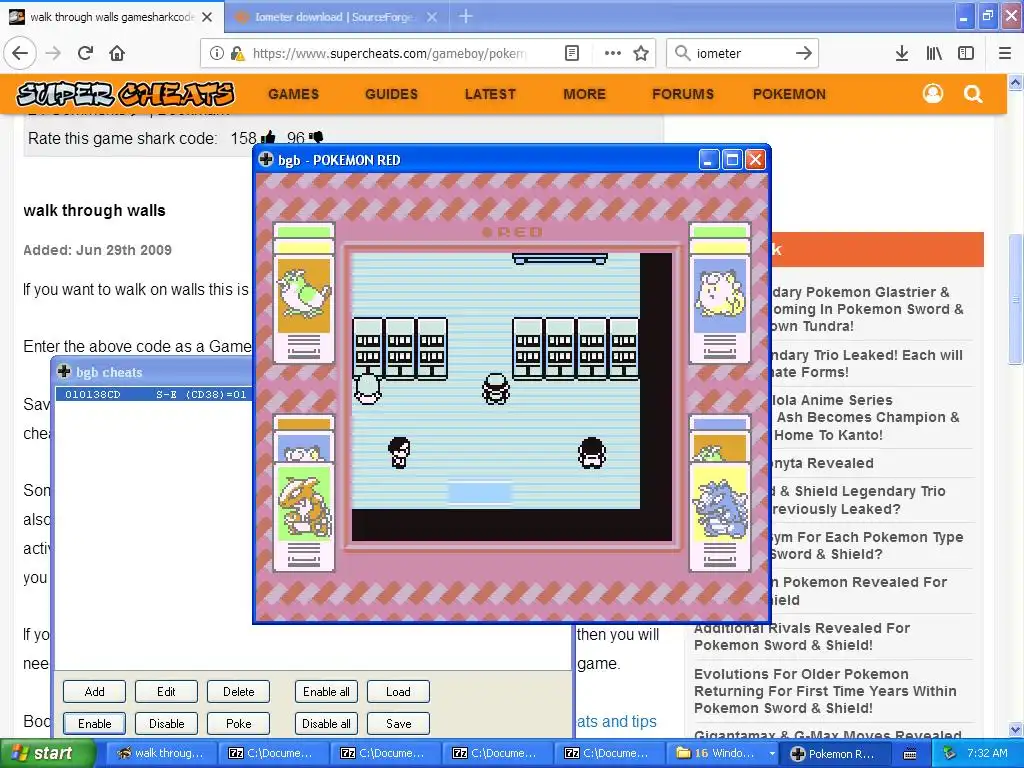Show site information icon in address bar

coord(216,54)
